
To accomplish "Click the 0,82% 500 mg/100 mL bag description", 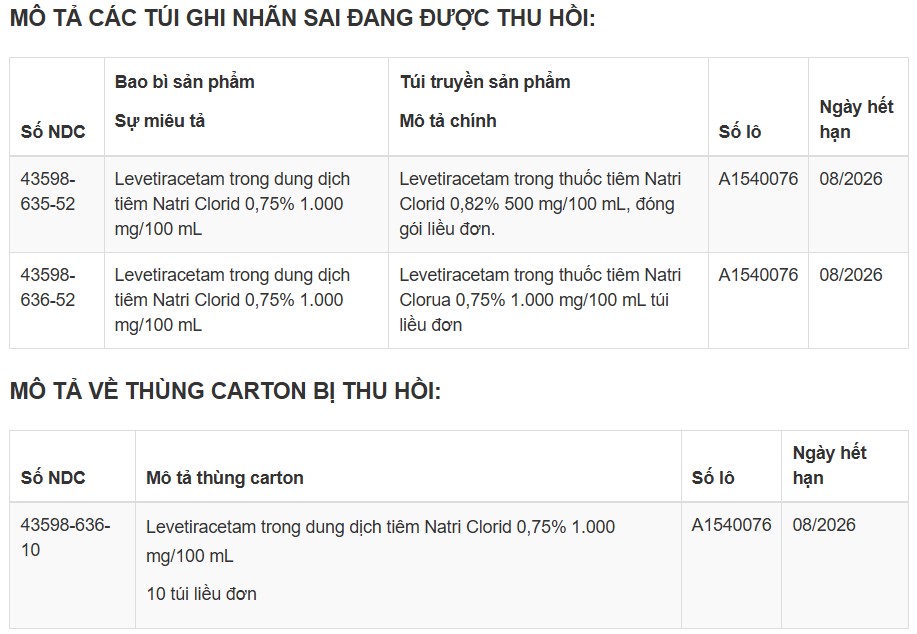I will point(540,204).
